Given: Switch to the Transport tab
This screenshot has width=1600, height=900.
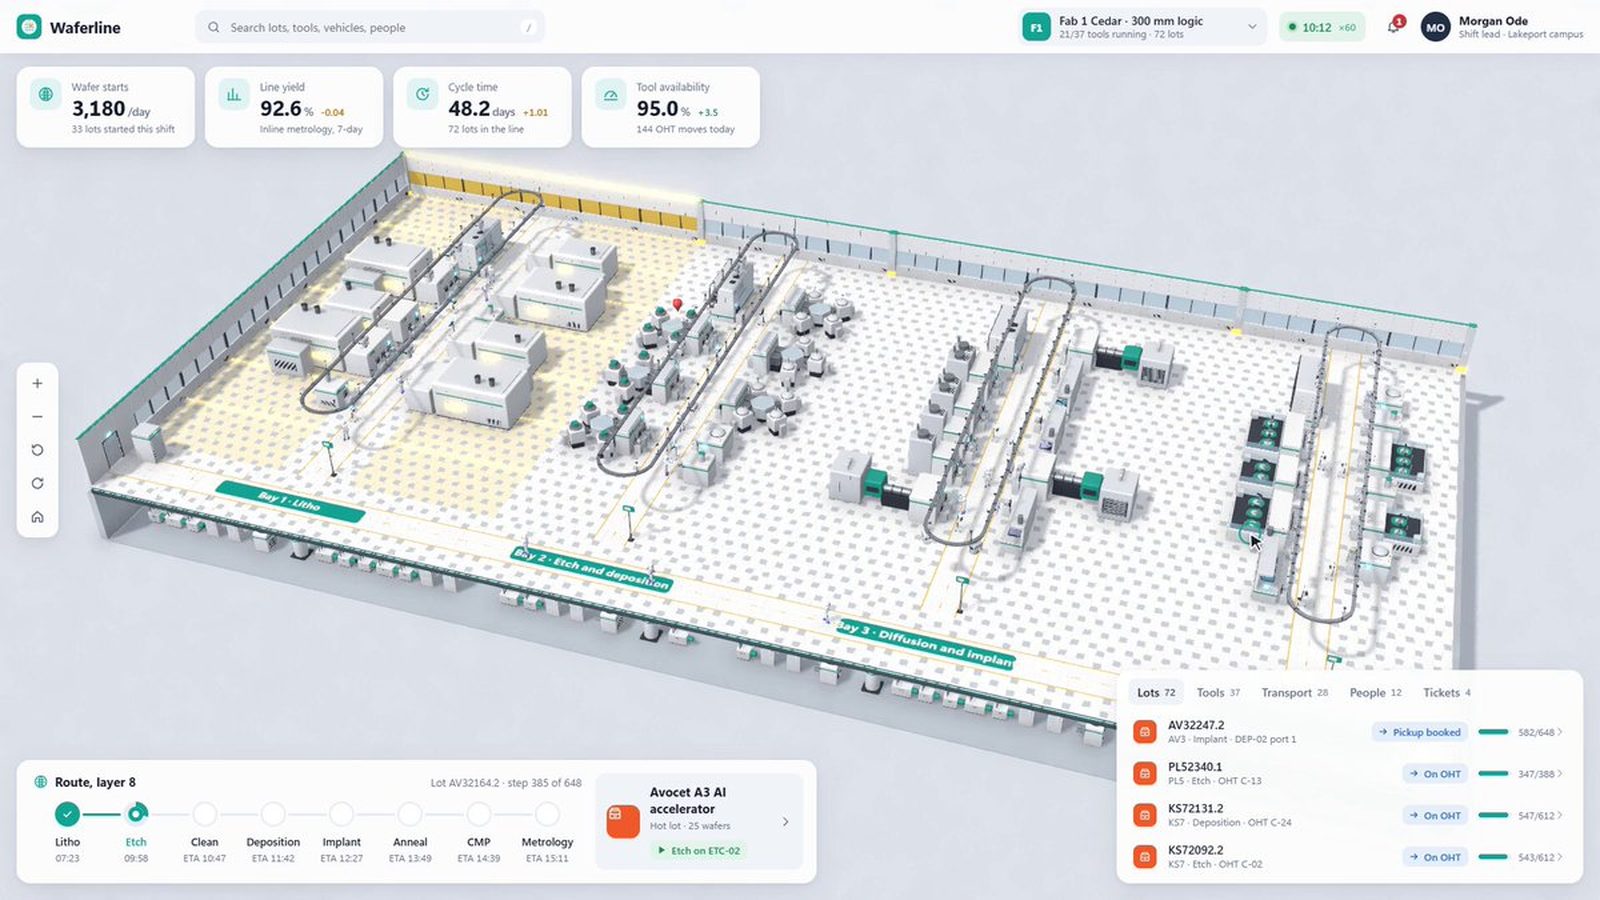Looking at the screenshot, I should [x=1294, y=692].
